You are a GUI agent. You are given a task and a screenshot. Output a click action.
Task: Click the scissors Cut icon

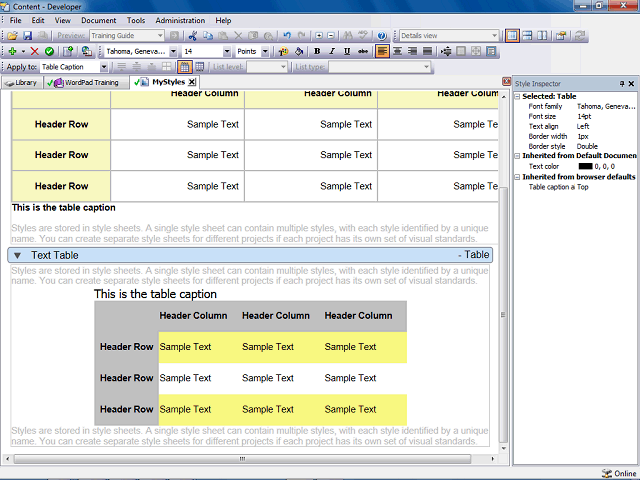(x=193, y=36)
